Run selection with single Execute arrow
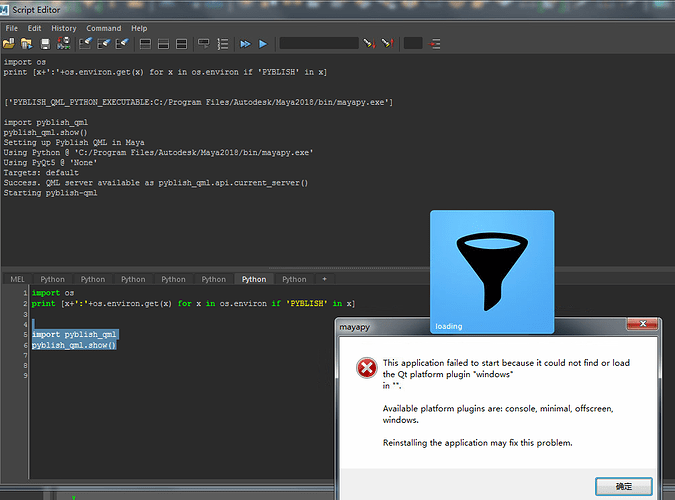The image size is (675, 500). (263, 44)
